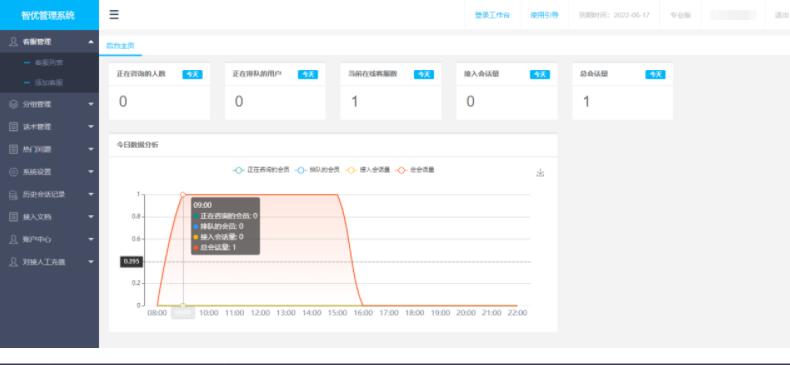Click 今天 badge on 正在排队的用户 card

click(x=308, y=75)
